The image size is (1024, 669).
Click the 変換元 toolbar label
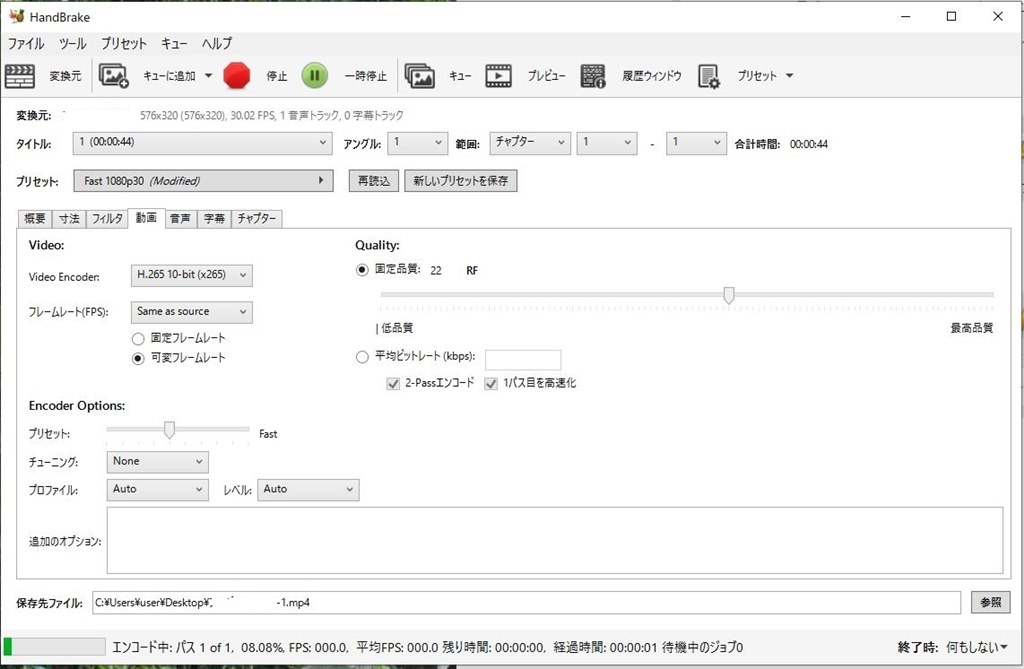pos(66,76)
